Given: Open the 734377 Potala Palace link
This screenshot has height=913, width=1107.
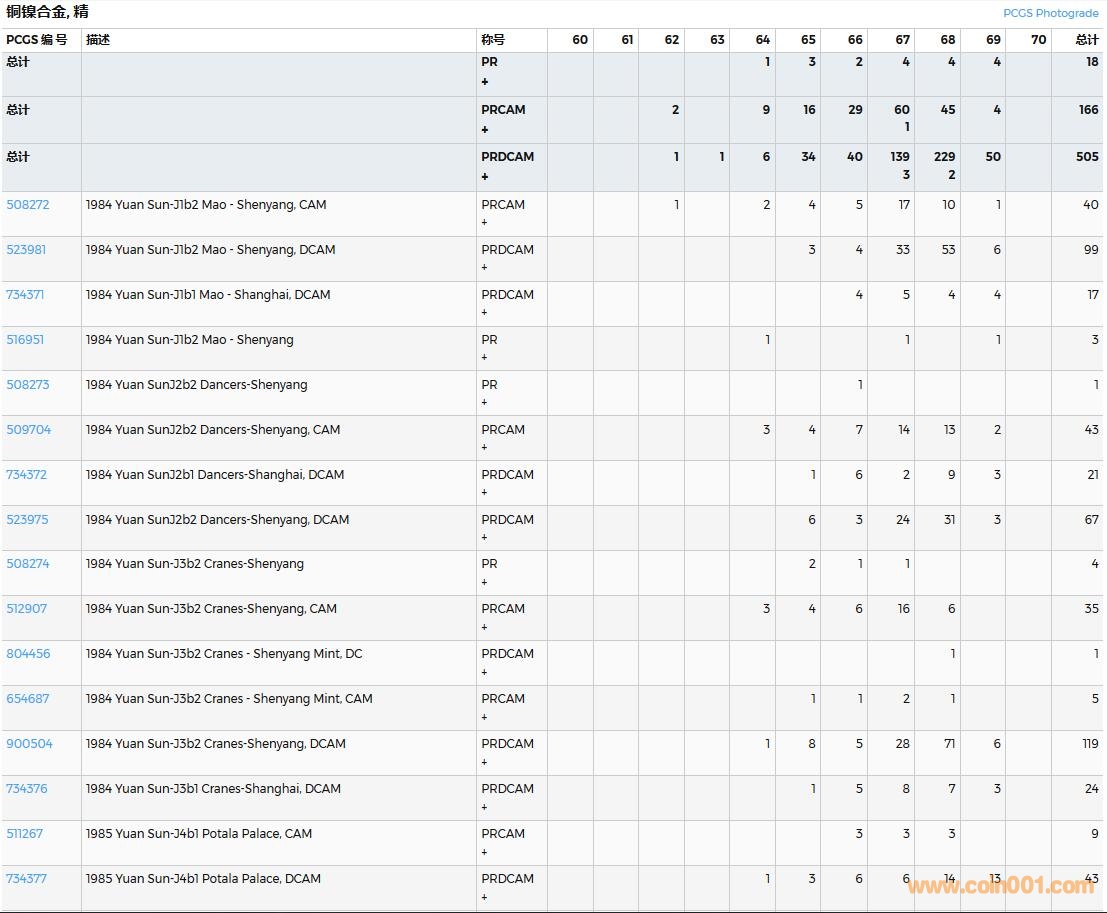Looking at the screenshot, I should point(27,879).
